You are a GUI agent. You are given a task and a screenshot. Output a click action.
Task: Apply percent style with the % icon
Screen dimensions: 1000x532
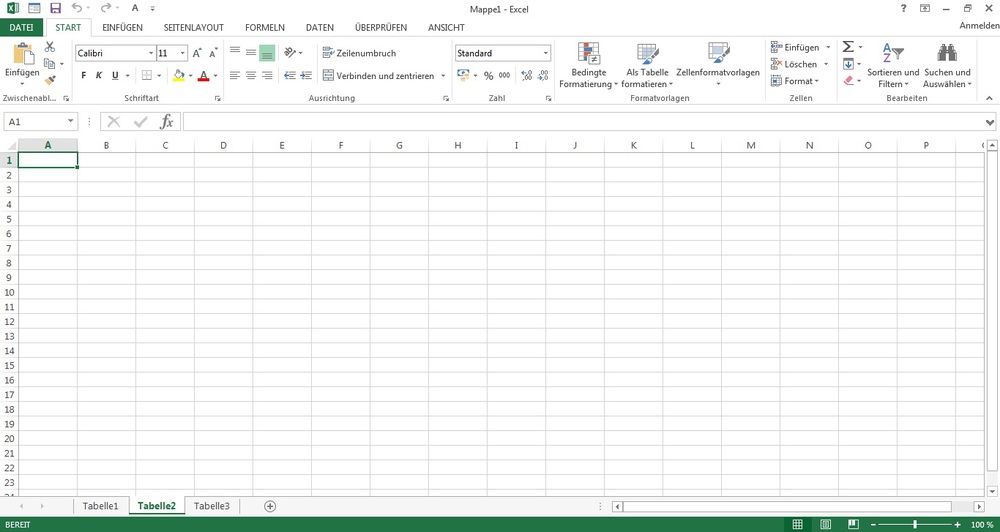488,76
